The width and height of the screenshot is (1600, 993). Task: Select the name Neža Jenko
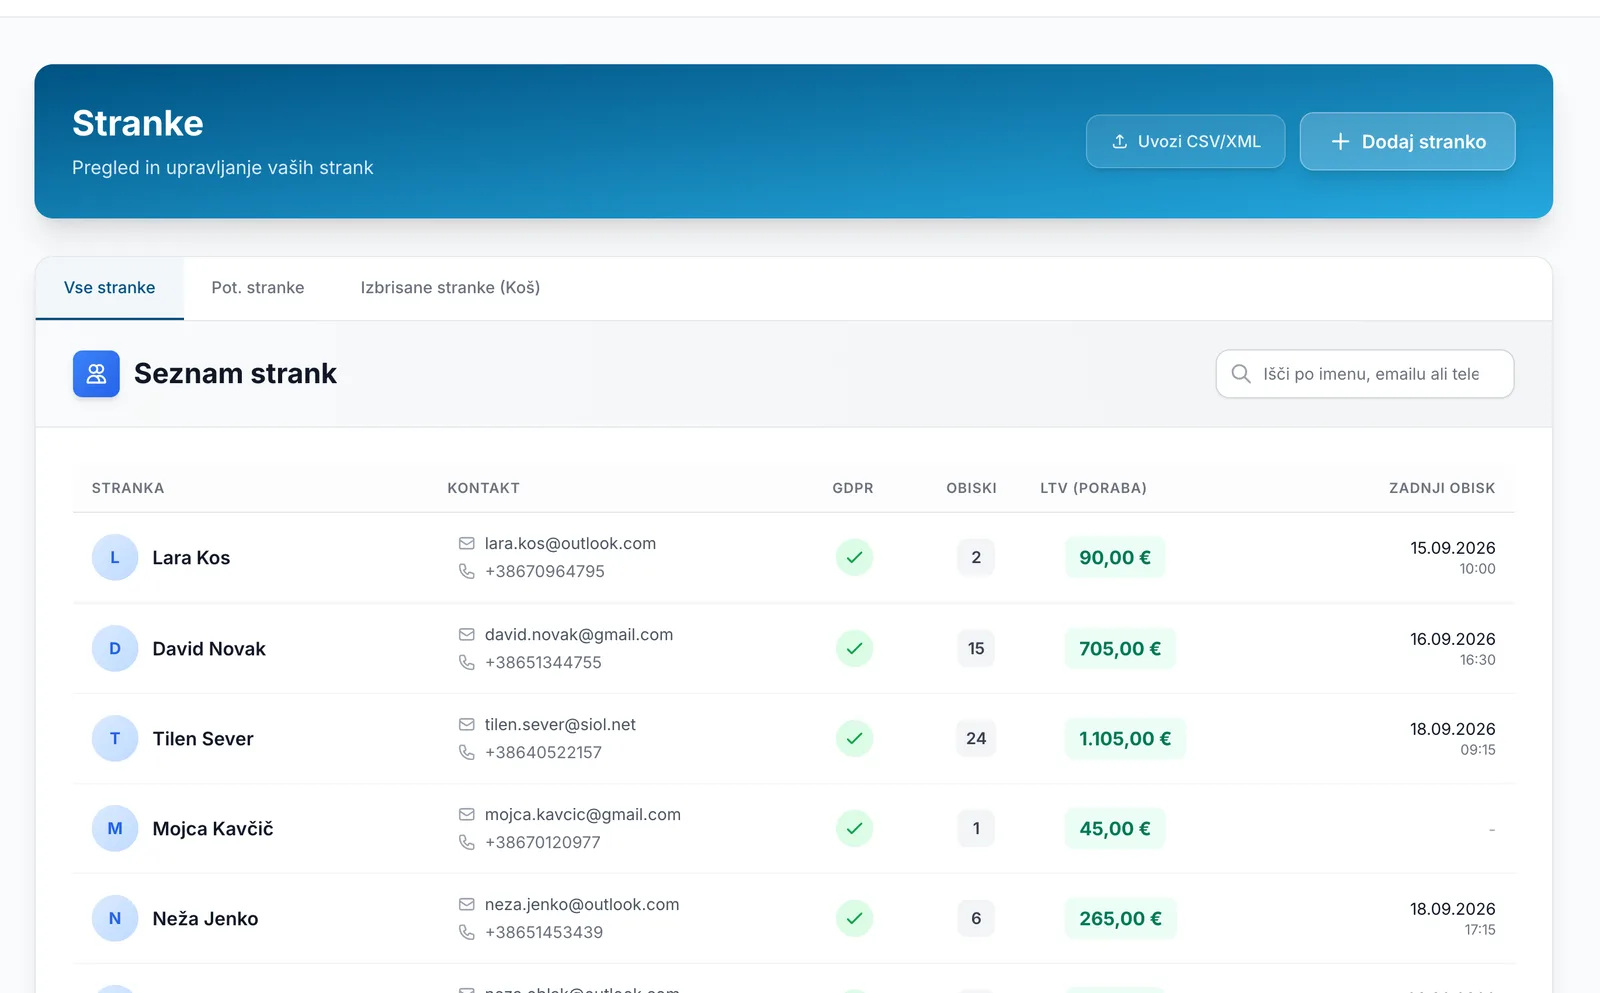click(205, 919)
